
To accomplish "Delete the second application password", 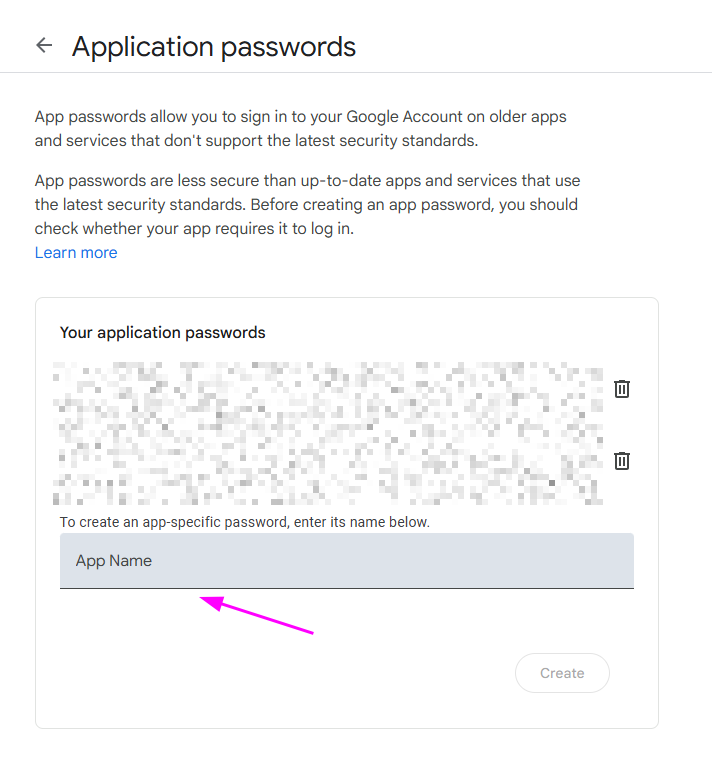I will tap(621, 460).
